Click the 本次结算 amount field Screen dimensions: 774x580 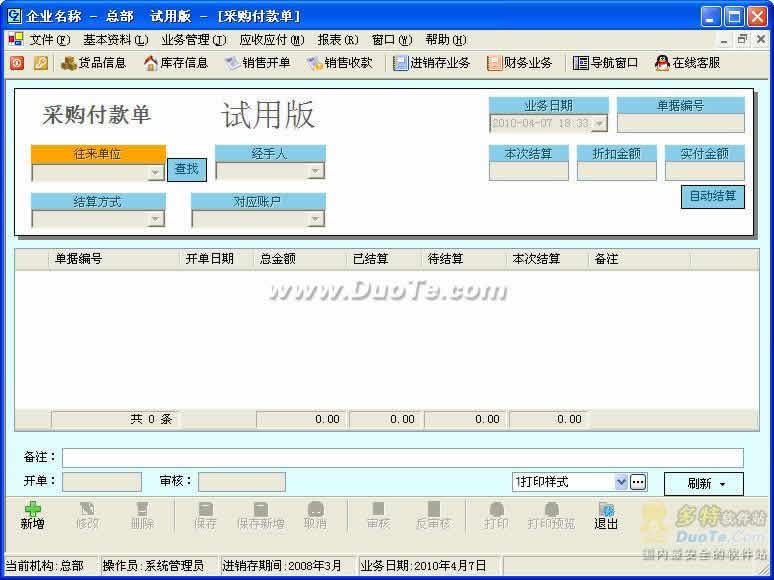[529, 171]
